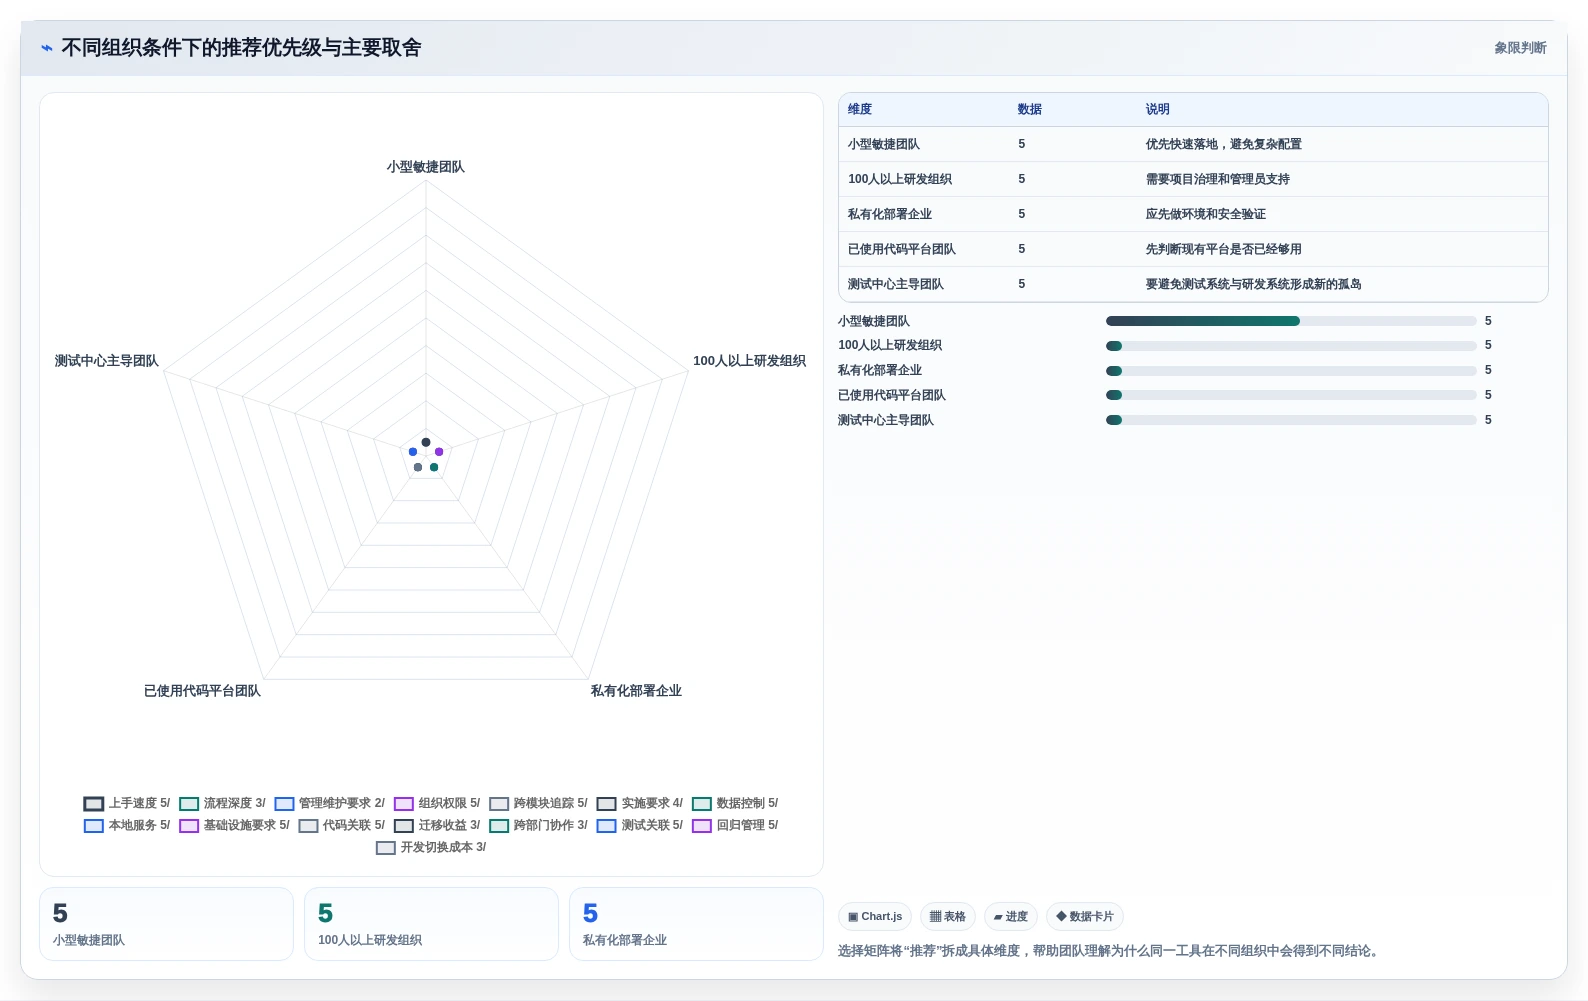Toggle the 跨模块追踪 5/ legend item

click(538, 803)
